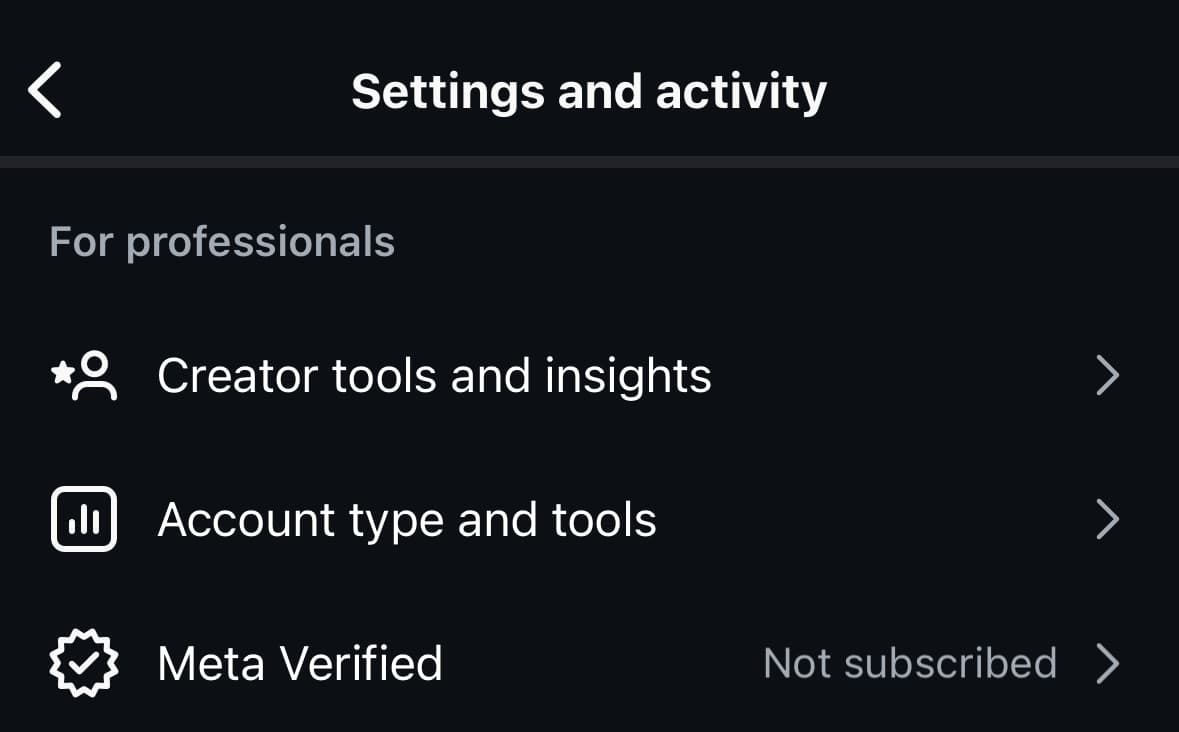Open Account type and tools

[x=590, y=519]
